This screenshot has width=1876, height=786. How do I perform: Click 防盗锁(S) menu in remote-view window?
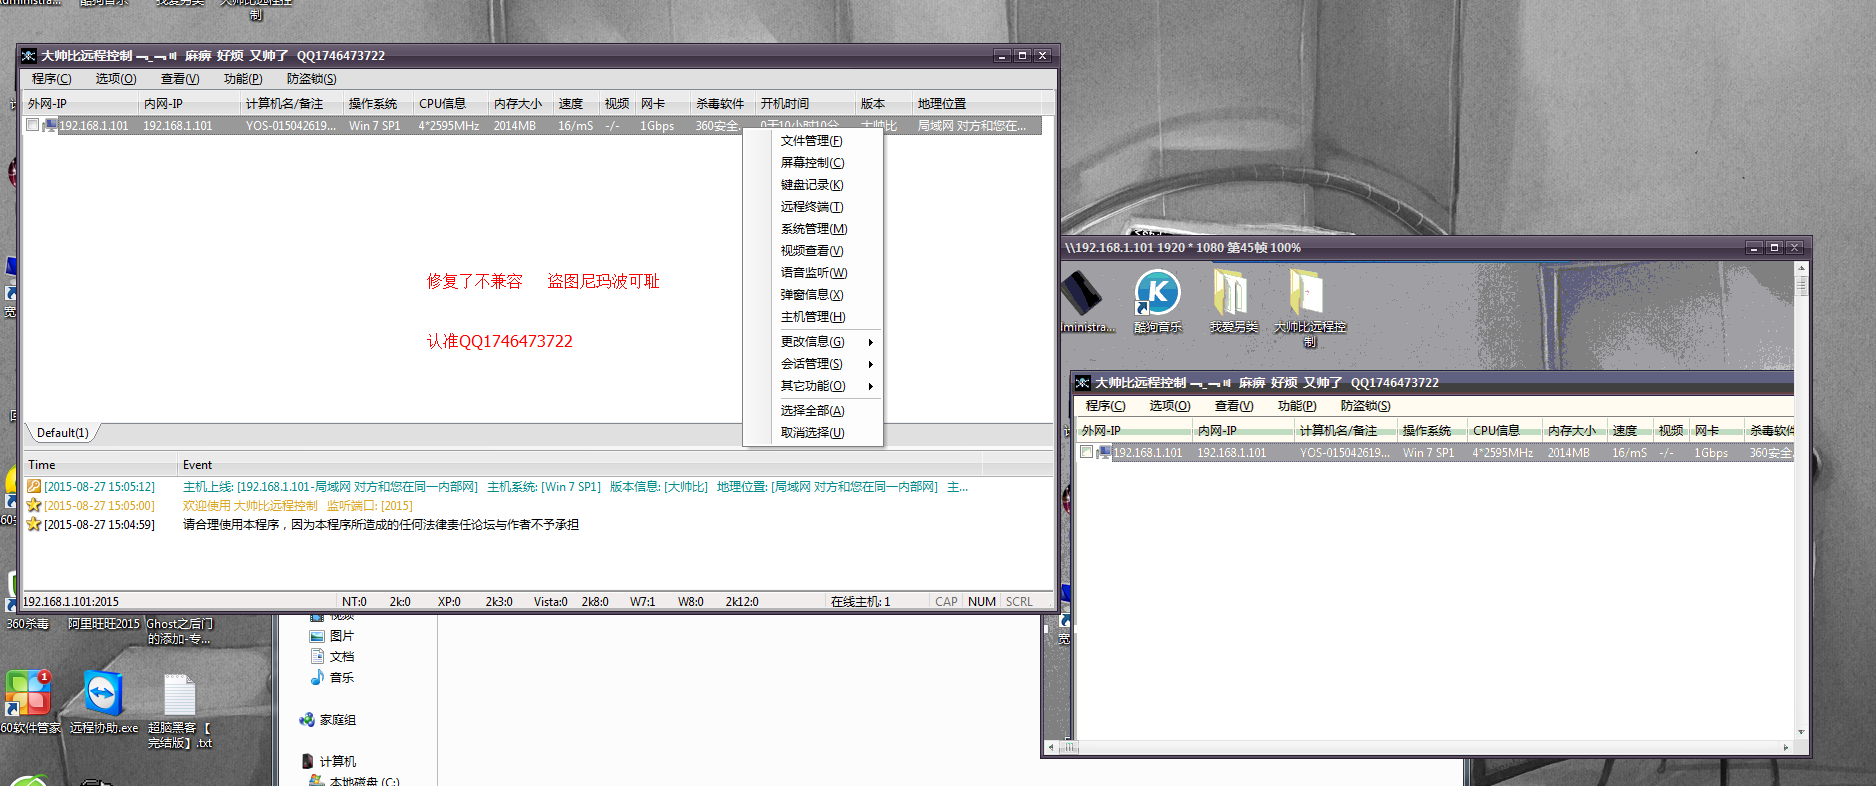pyautogui.click(x=1366, y=406)
